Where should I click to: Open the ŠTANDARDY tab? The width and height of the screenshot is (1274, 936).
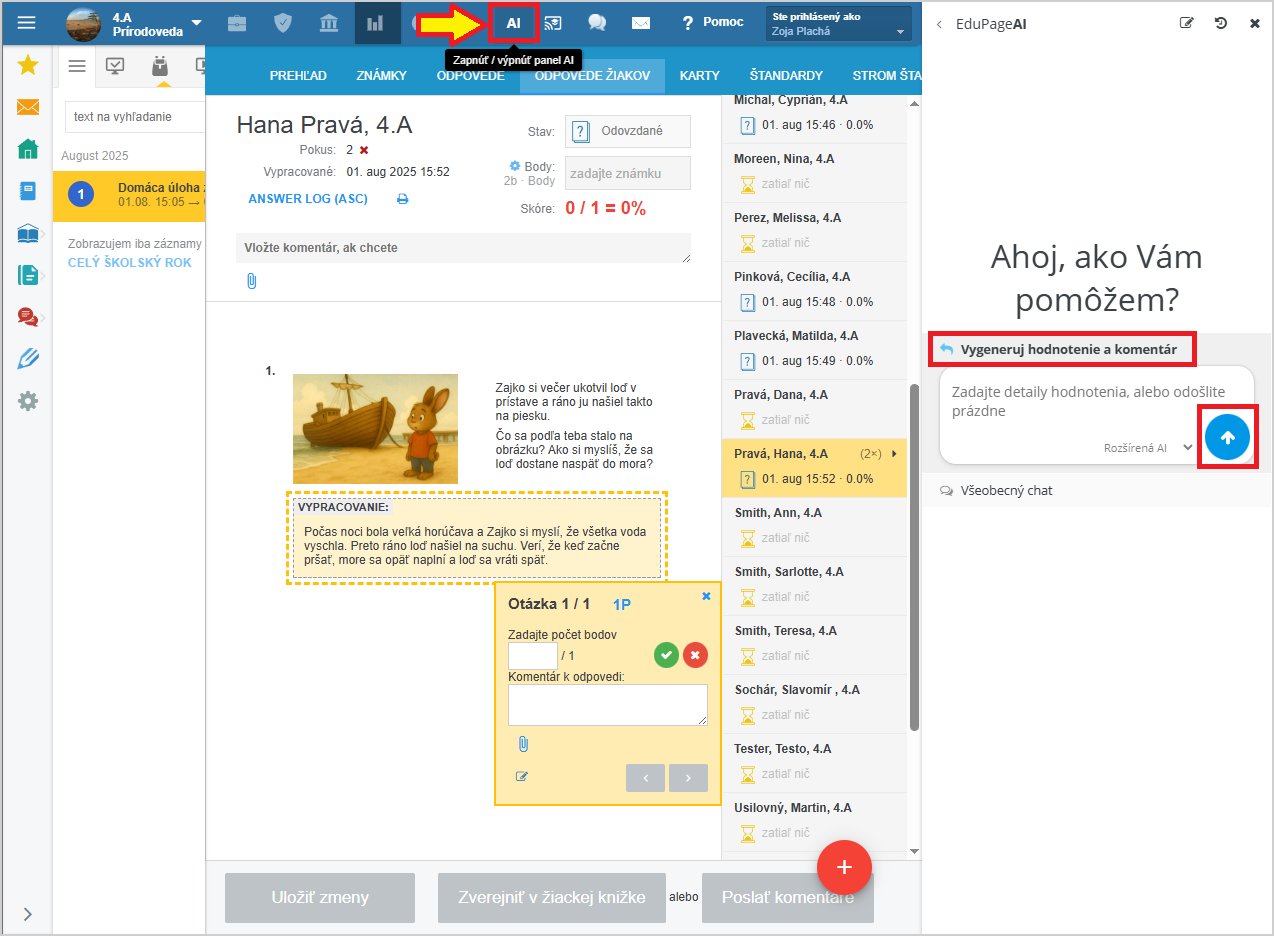point(786,75)
